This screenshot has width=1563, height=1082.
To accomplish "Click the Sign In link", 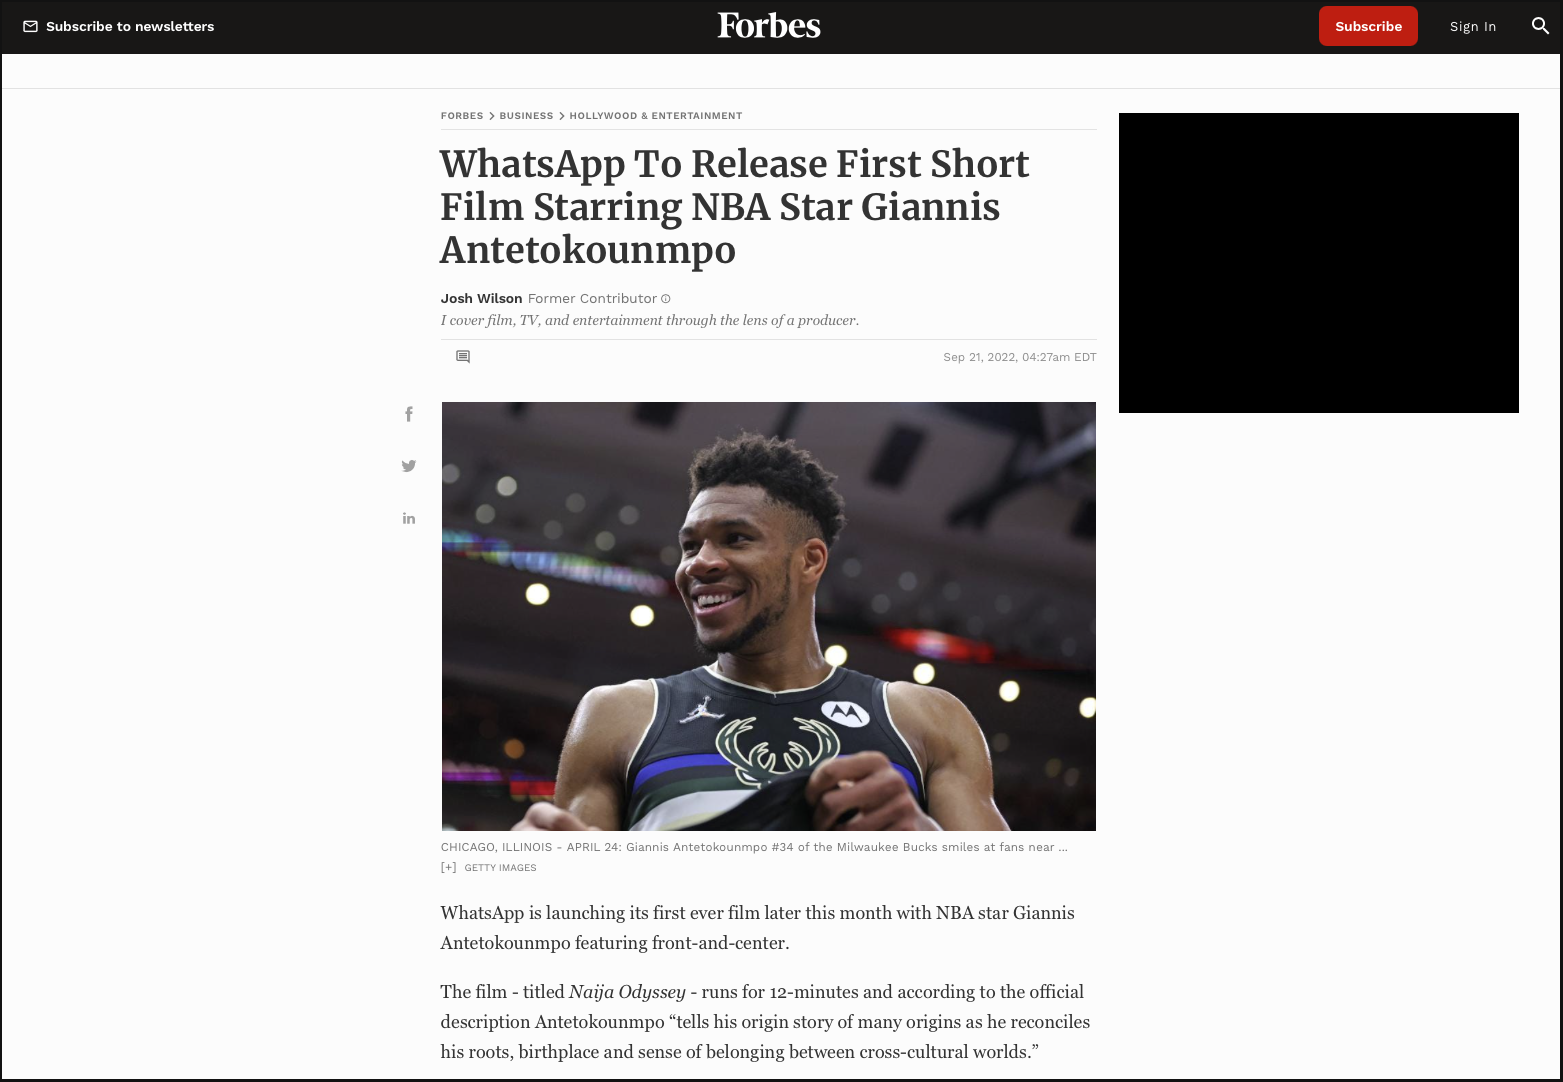I will [x=1473, y=27].
